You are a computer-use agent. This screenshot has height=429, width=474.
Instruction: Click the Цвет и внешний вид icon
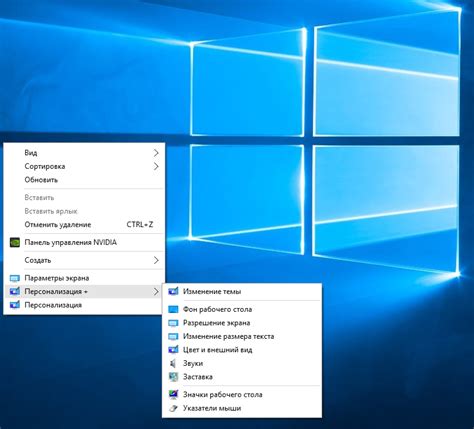(x=173, y=350)
